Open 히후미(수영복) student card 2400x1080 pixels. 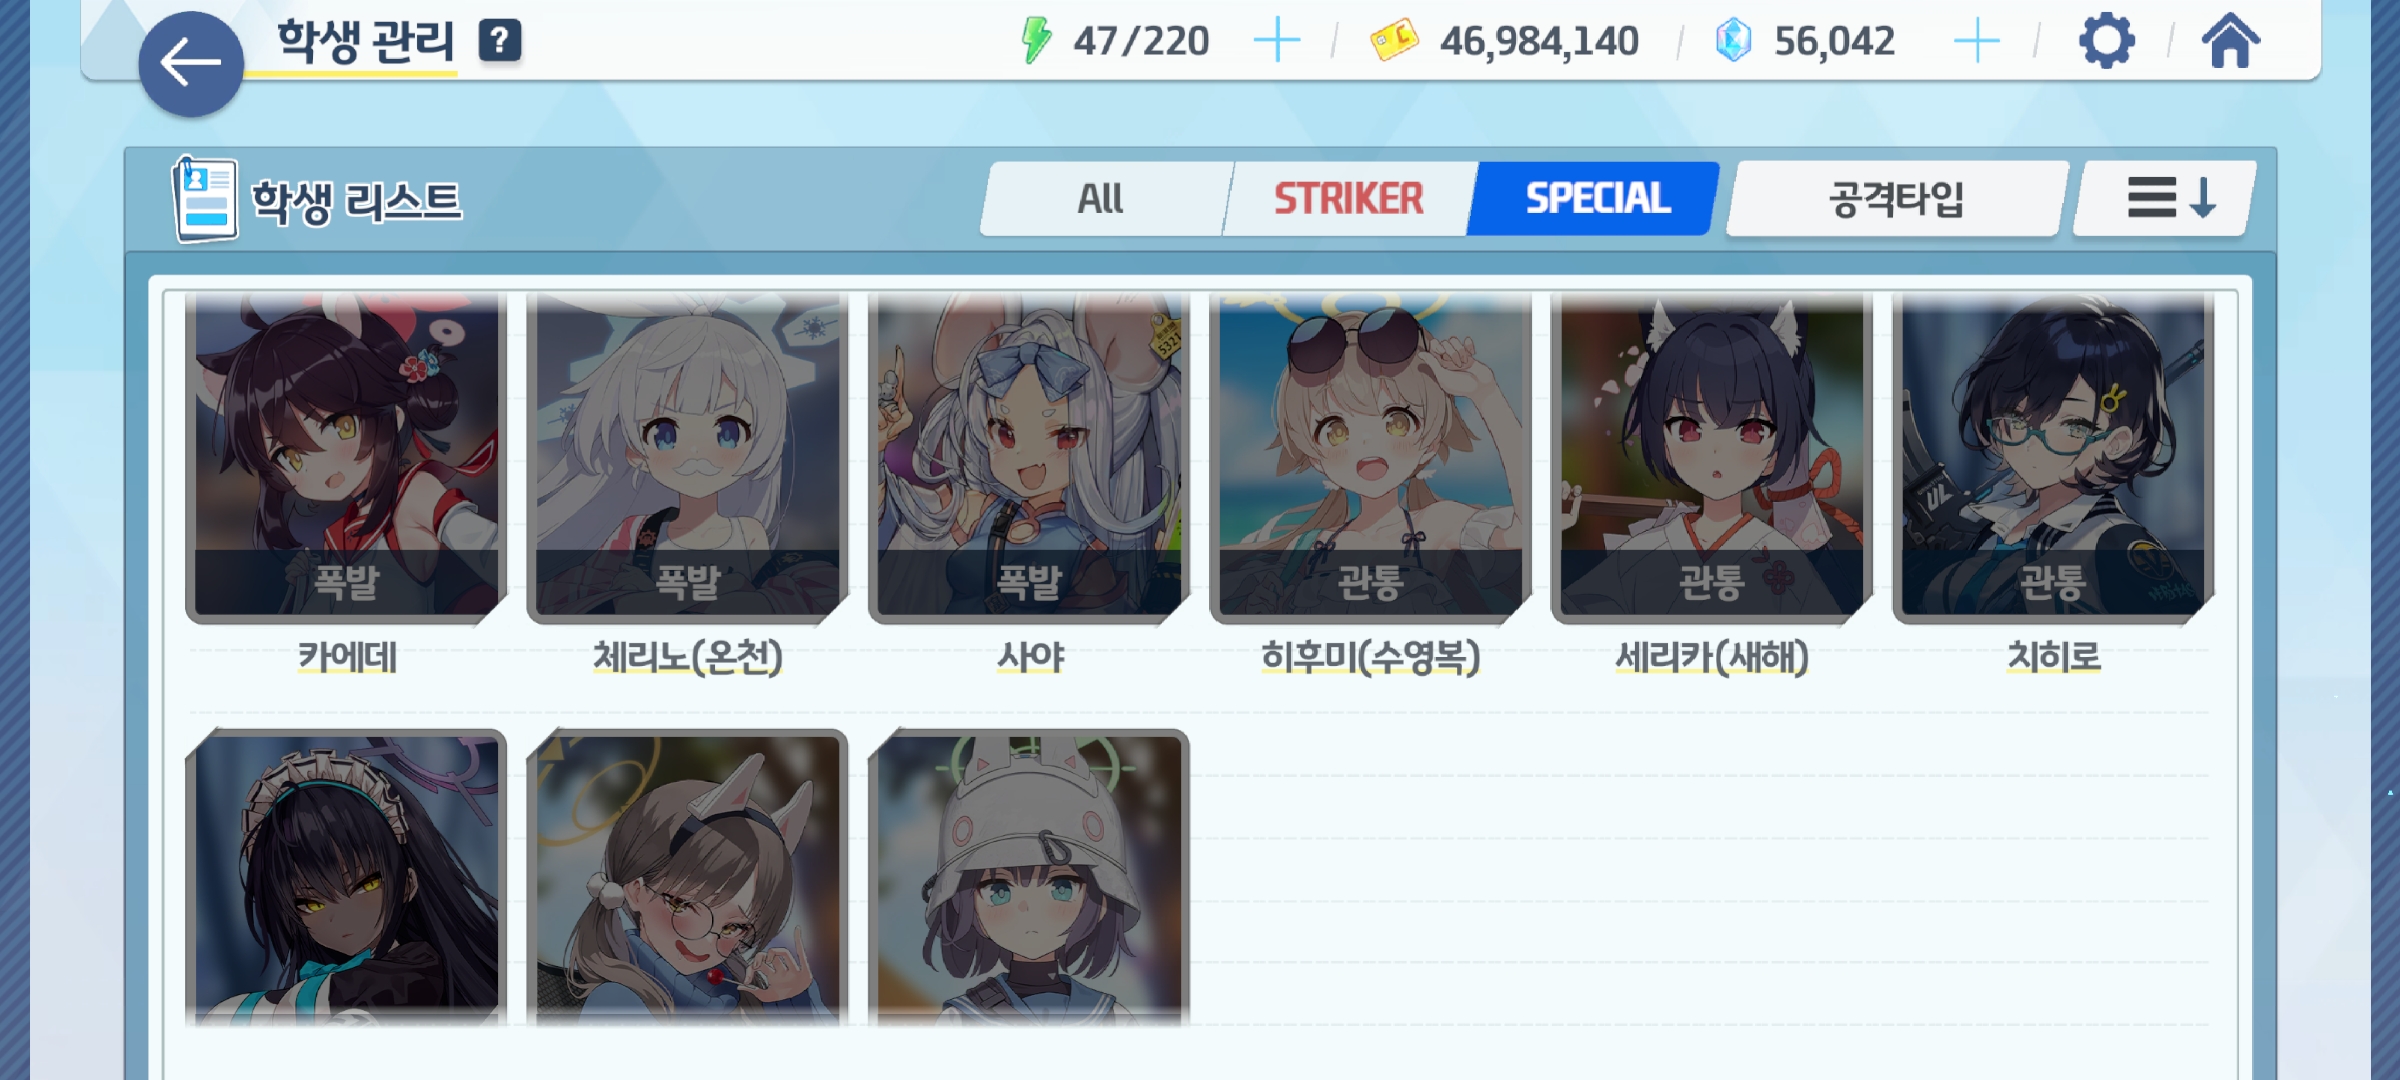(1370, 458)
